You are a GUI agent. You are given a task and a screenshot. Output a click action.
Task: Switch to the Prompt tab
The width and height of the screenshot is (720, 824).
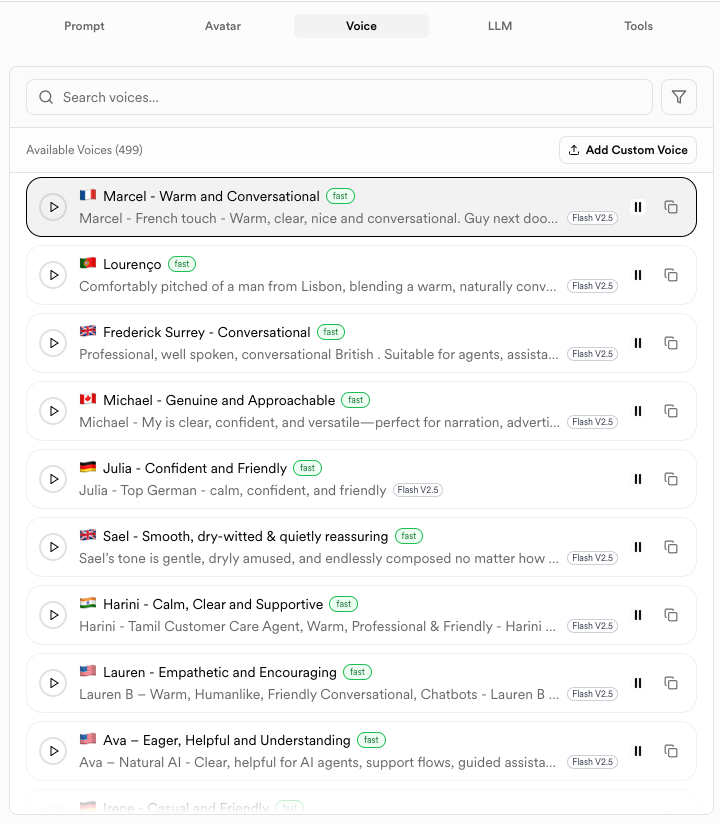[84, 26]
